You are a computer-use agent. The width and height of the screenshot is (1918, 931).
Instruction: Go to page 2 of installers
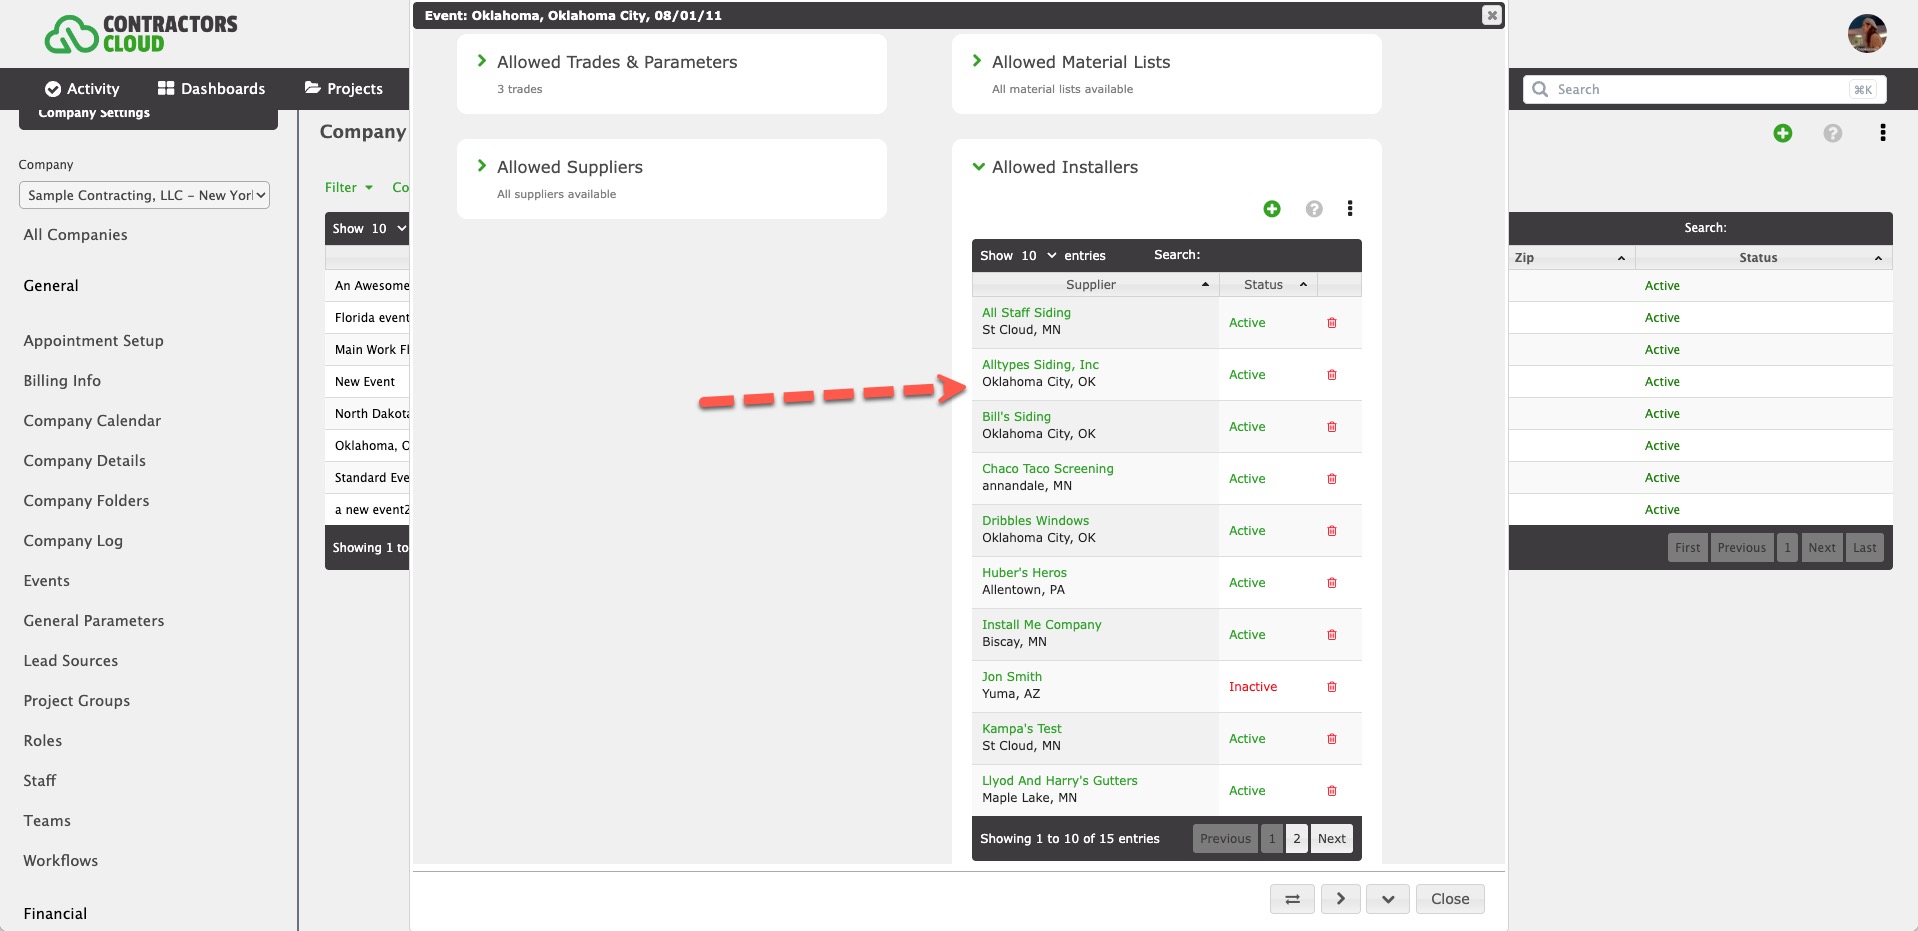coord(1297,839)
